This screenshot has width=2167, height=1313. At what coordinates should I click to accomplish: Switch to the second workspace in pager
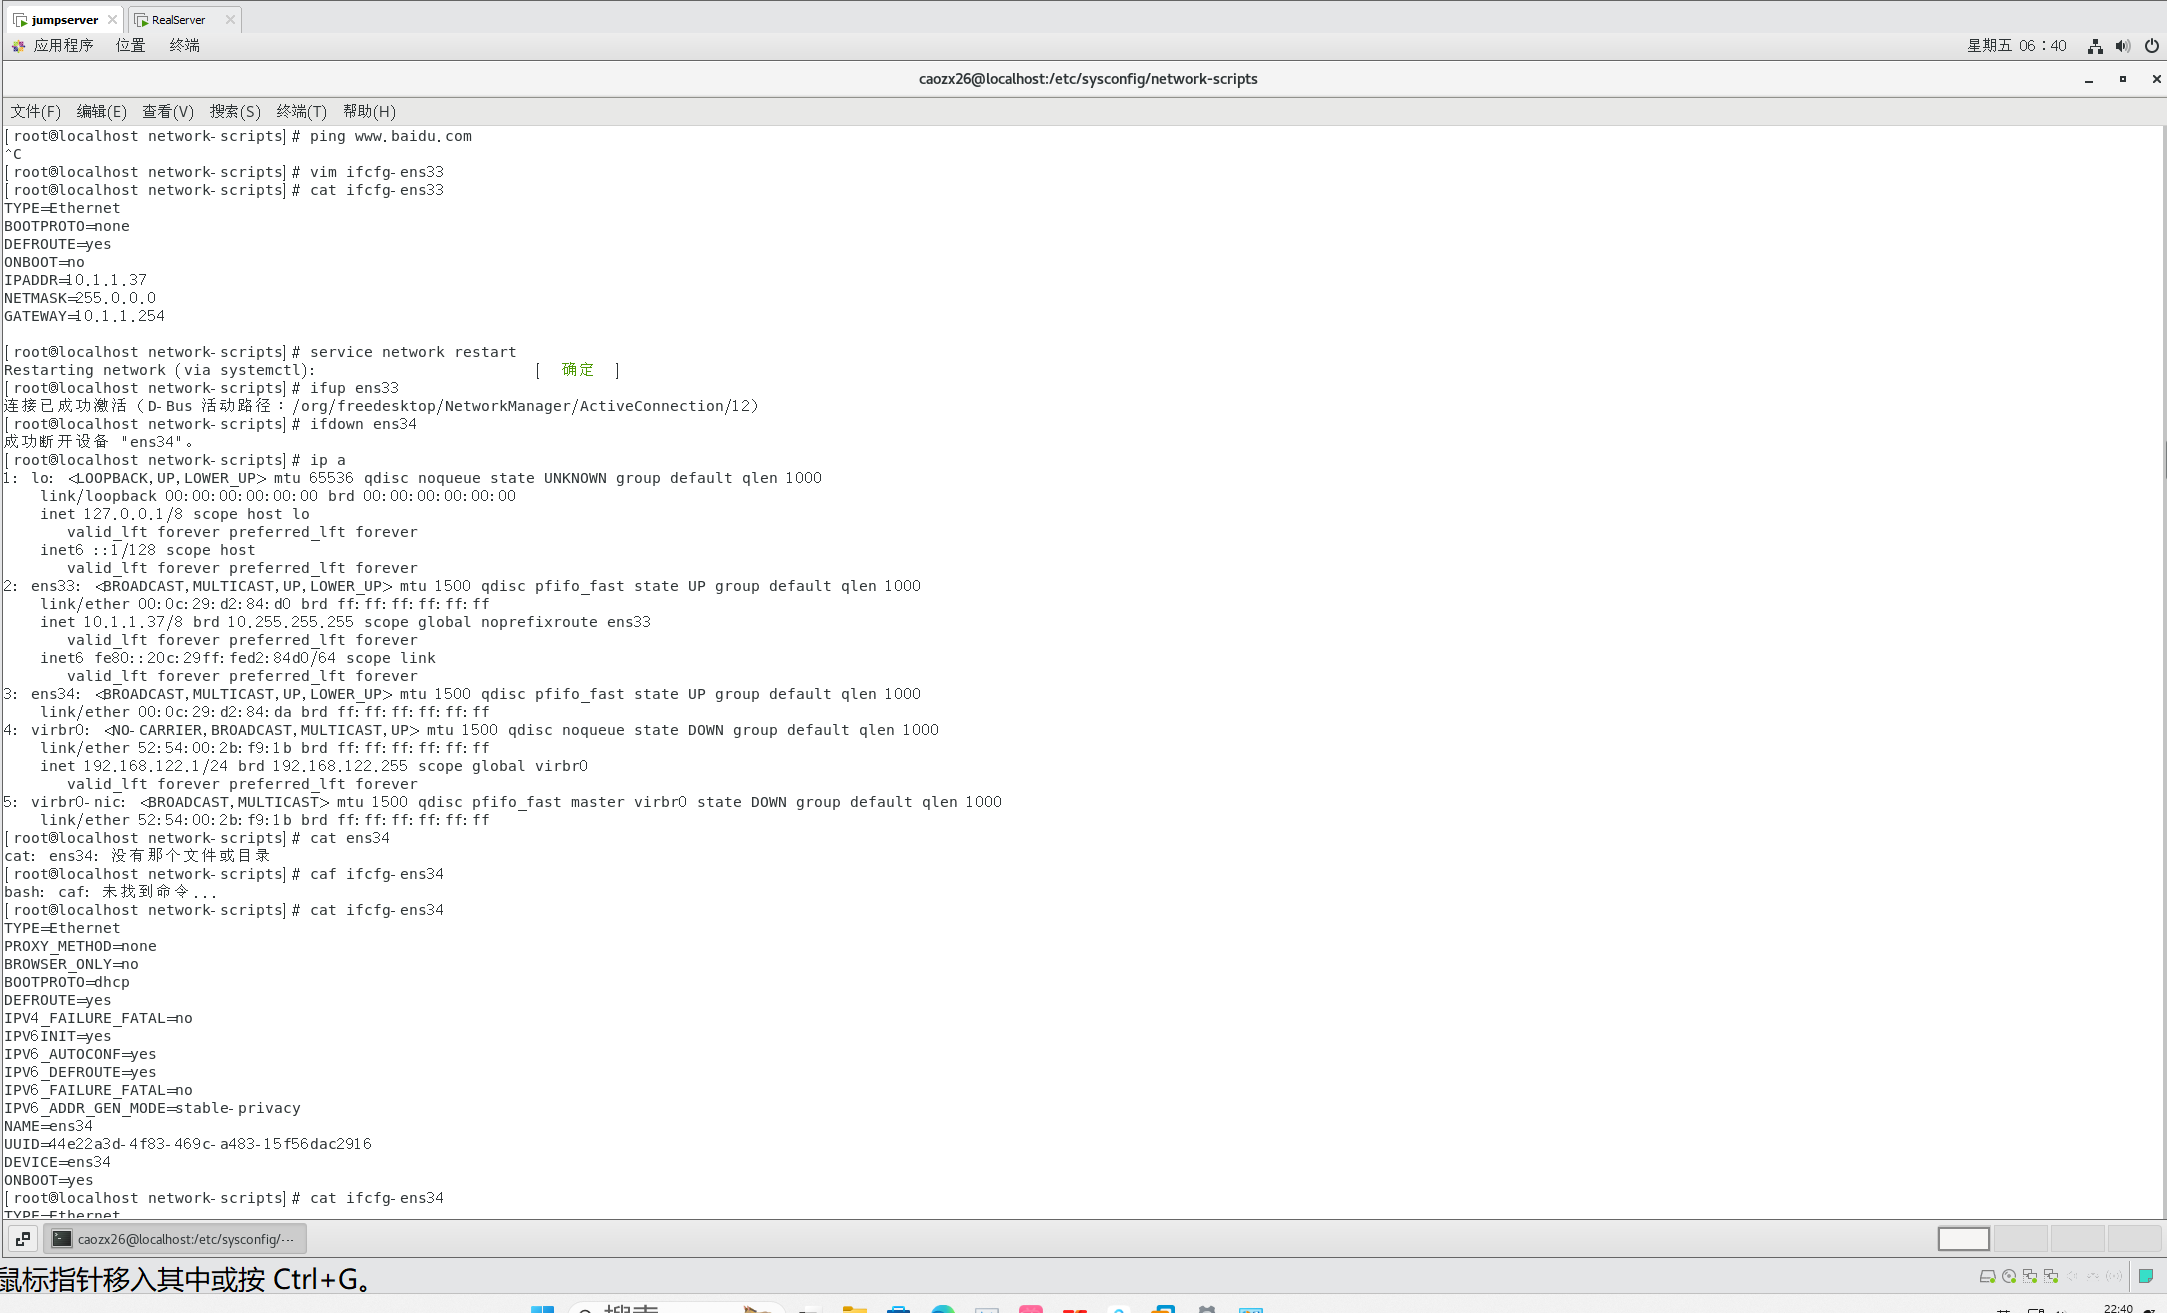(x=2020, y=1239)
